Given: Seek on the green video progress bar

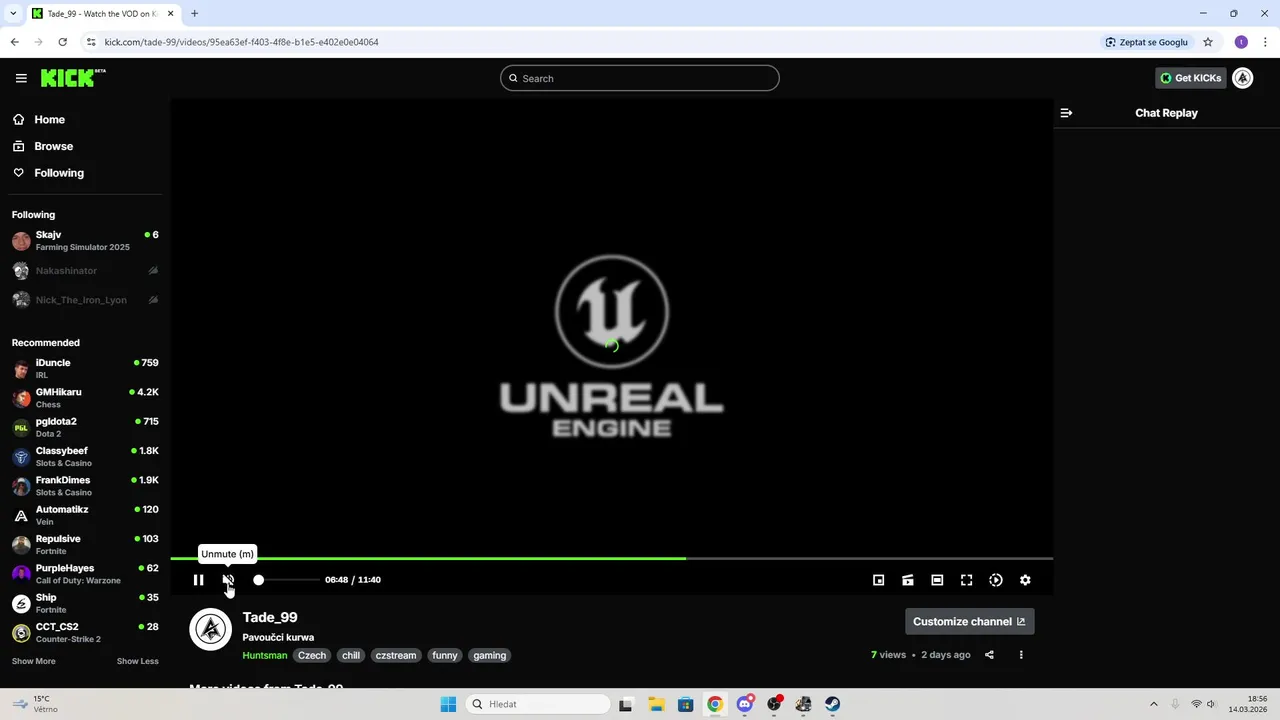Looking at the screenshot, I should (611, 558).
